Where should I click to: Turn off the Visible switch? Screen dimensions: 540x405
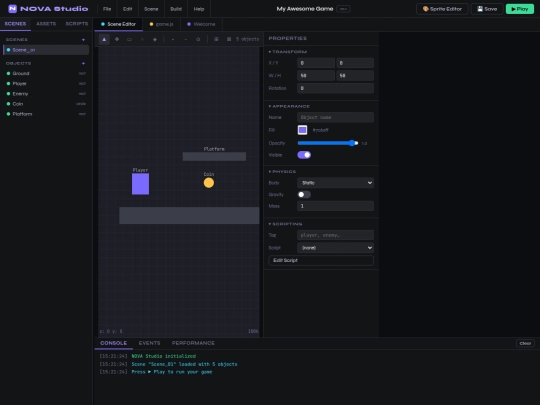[304, 155]
